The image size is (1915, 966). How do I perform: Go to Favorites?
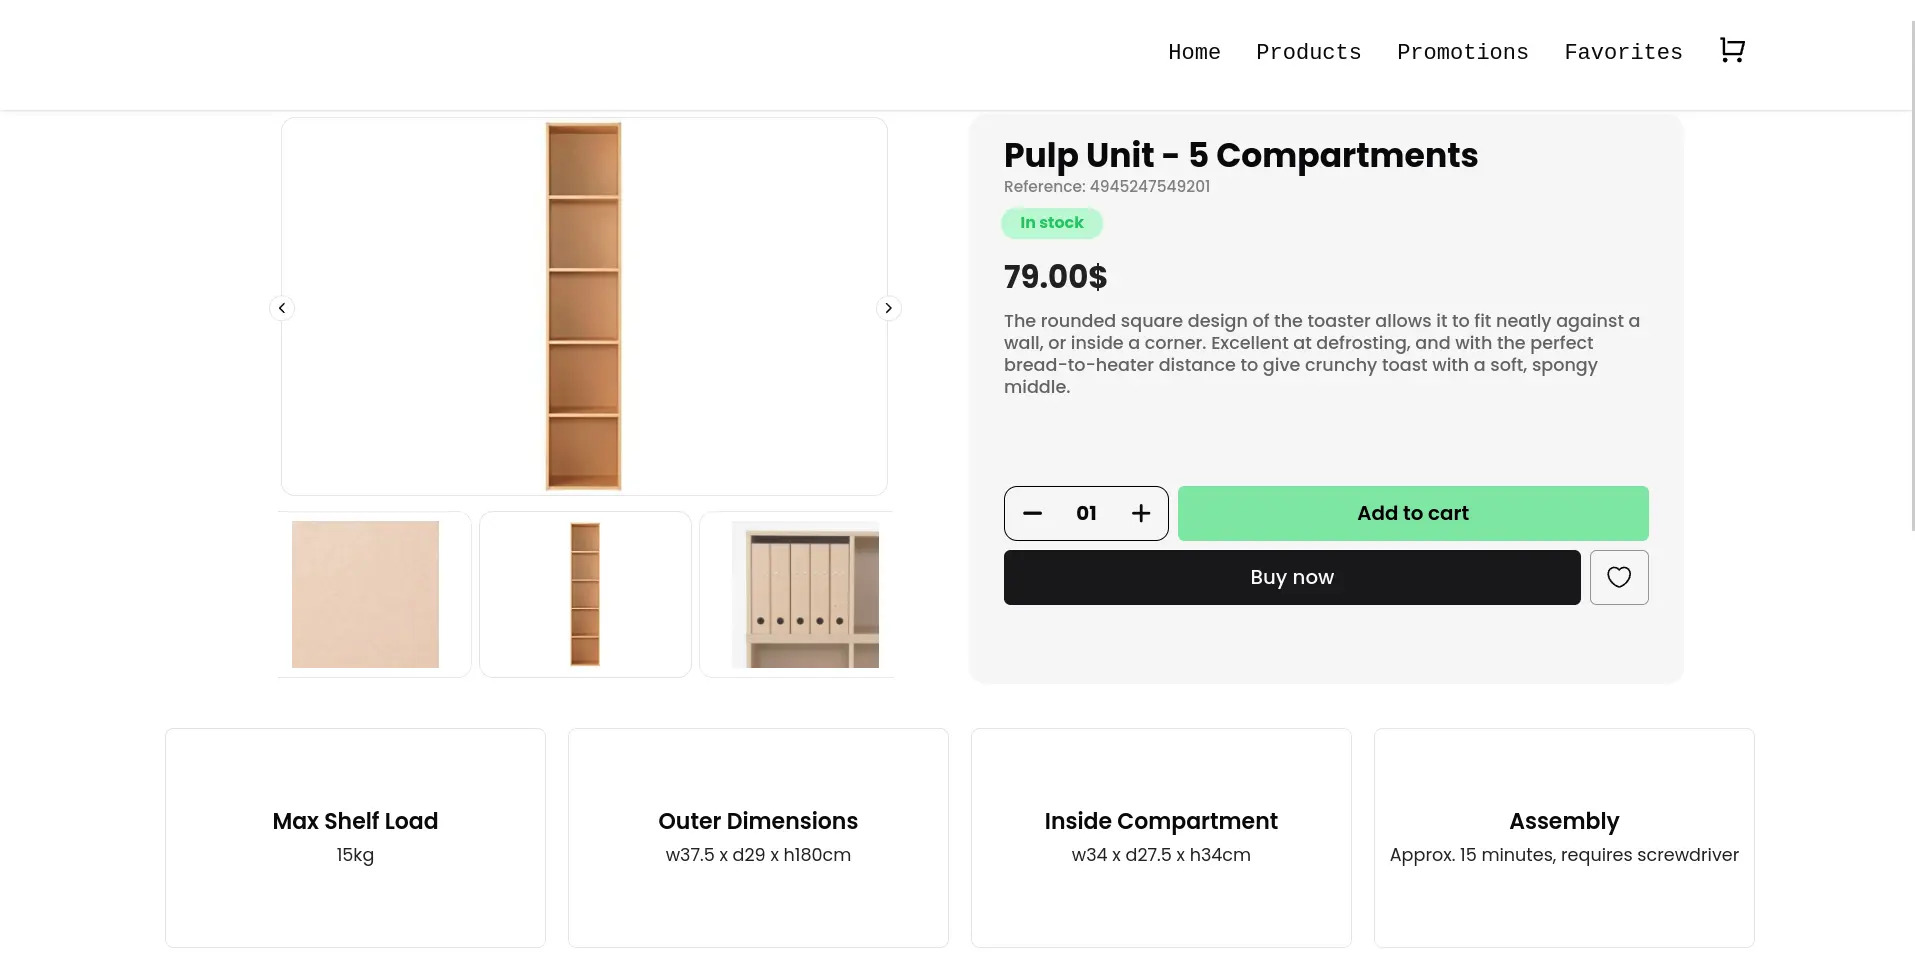[x=1623, y=53]
